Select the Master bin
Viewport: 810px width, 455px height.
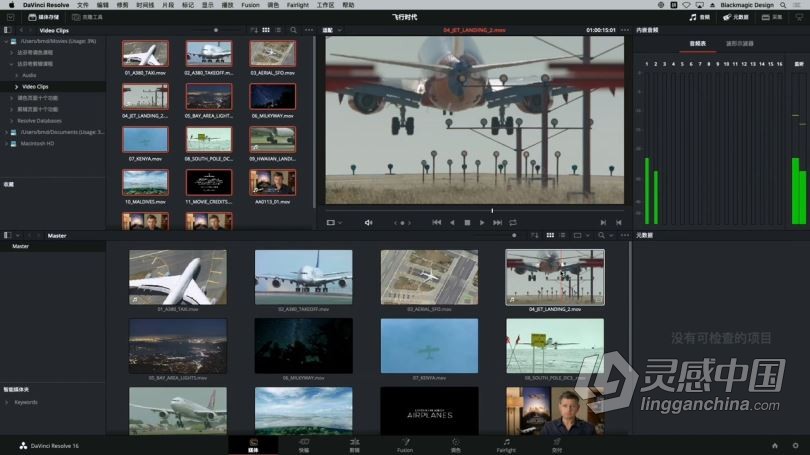click(53, 246)
